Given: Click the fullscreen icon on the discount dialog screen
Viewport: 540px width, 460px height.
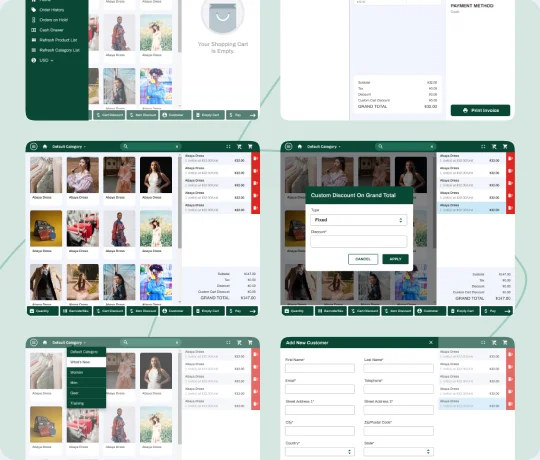Looking at the screenshot, I should [483, 147].
